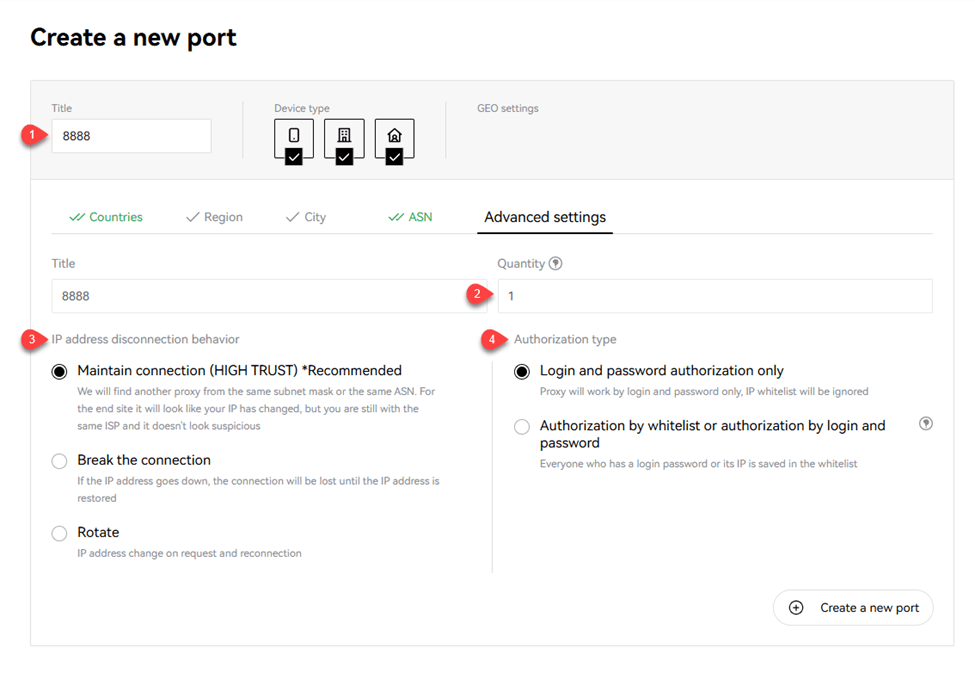This screenshot has height=679, width=975.
Task: Toggle the mobile device type icon
Action: click(294, 139)
